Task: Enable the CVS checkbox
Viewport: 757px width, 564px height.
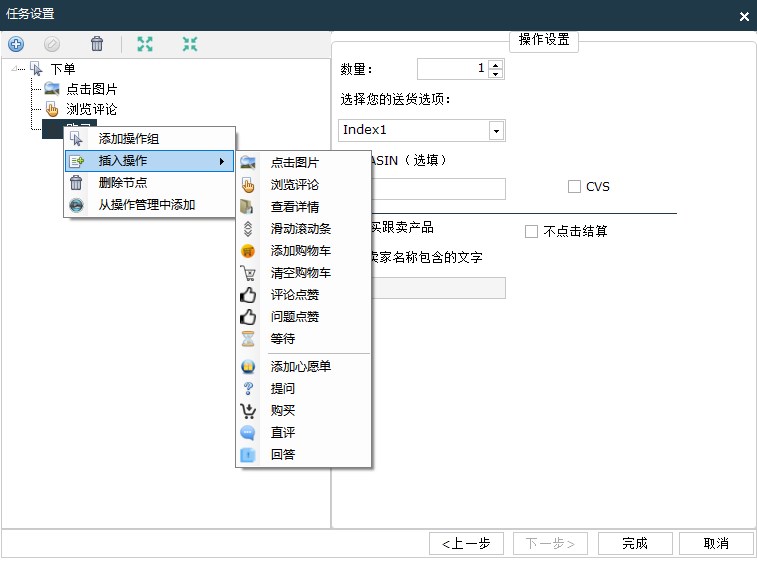Action: (574, 186)
